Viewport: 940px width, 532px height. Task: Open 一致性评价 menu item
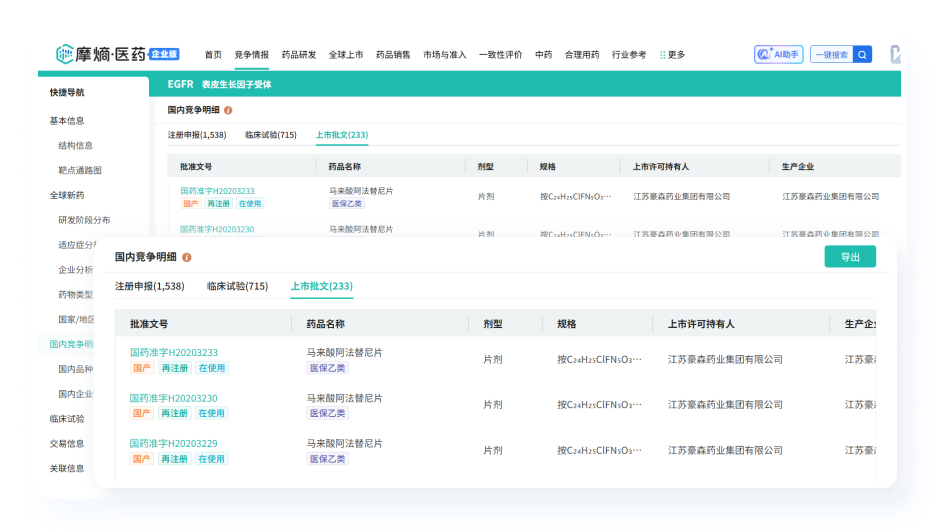tap(501, 55)
